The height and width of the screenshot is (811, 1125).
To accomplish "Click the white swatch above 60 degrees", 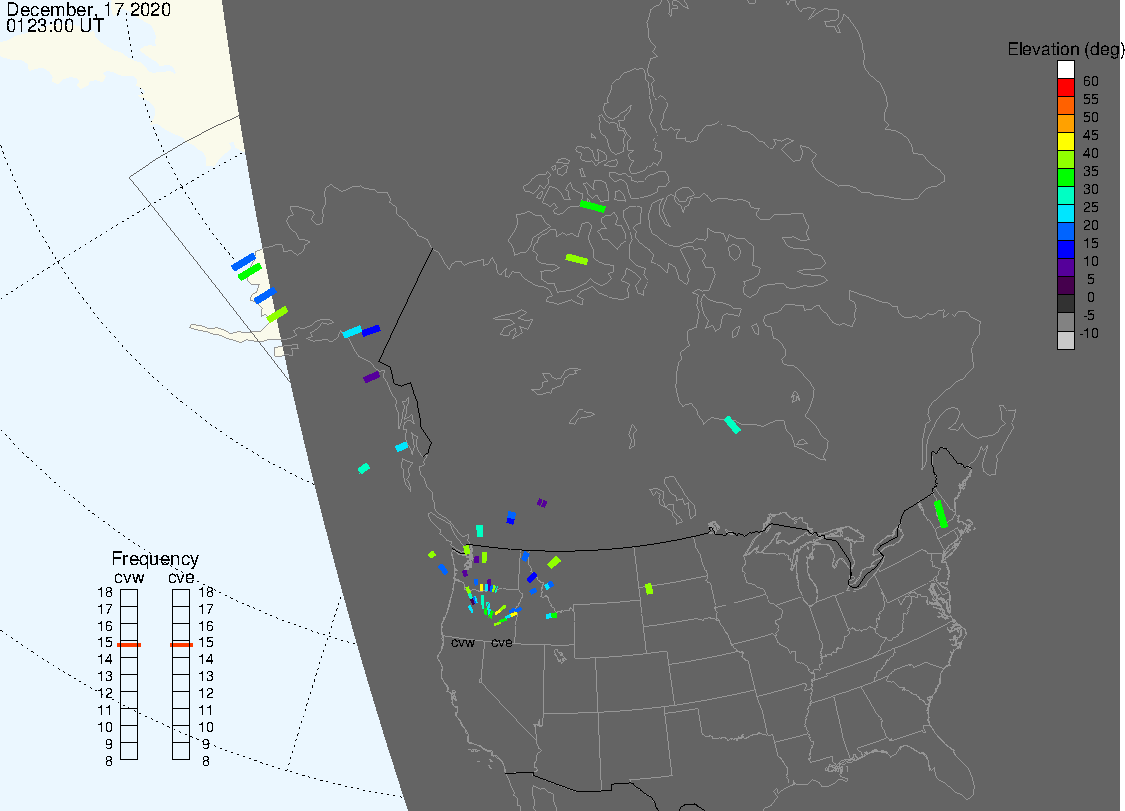I will [1065, 70].
